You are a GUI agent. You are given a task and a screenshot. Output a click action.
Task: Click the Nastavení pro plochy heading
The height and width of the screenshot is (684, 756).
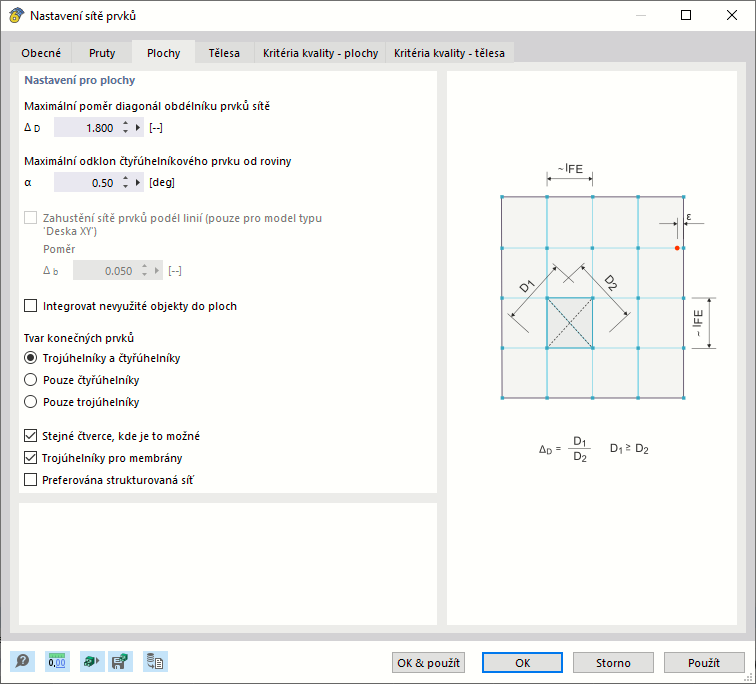pos(80,80)
